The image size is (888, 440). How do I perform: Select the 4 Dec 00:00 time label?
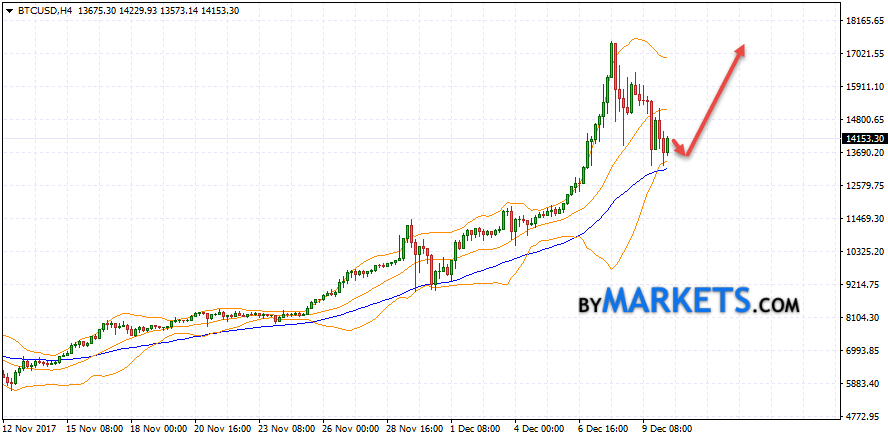[x=538, y=428]
